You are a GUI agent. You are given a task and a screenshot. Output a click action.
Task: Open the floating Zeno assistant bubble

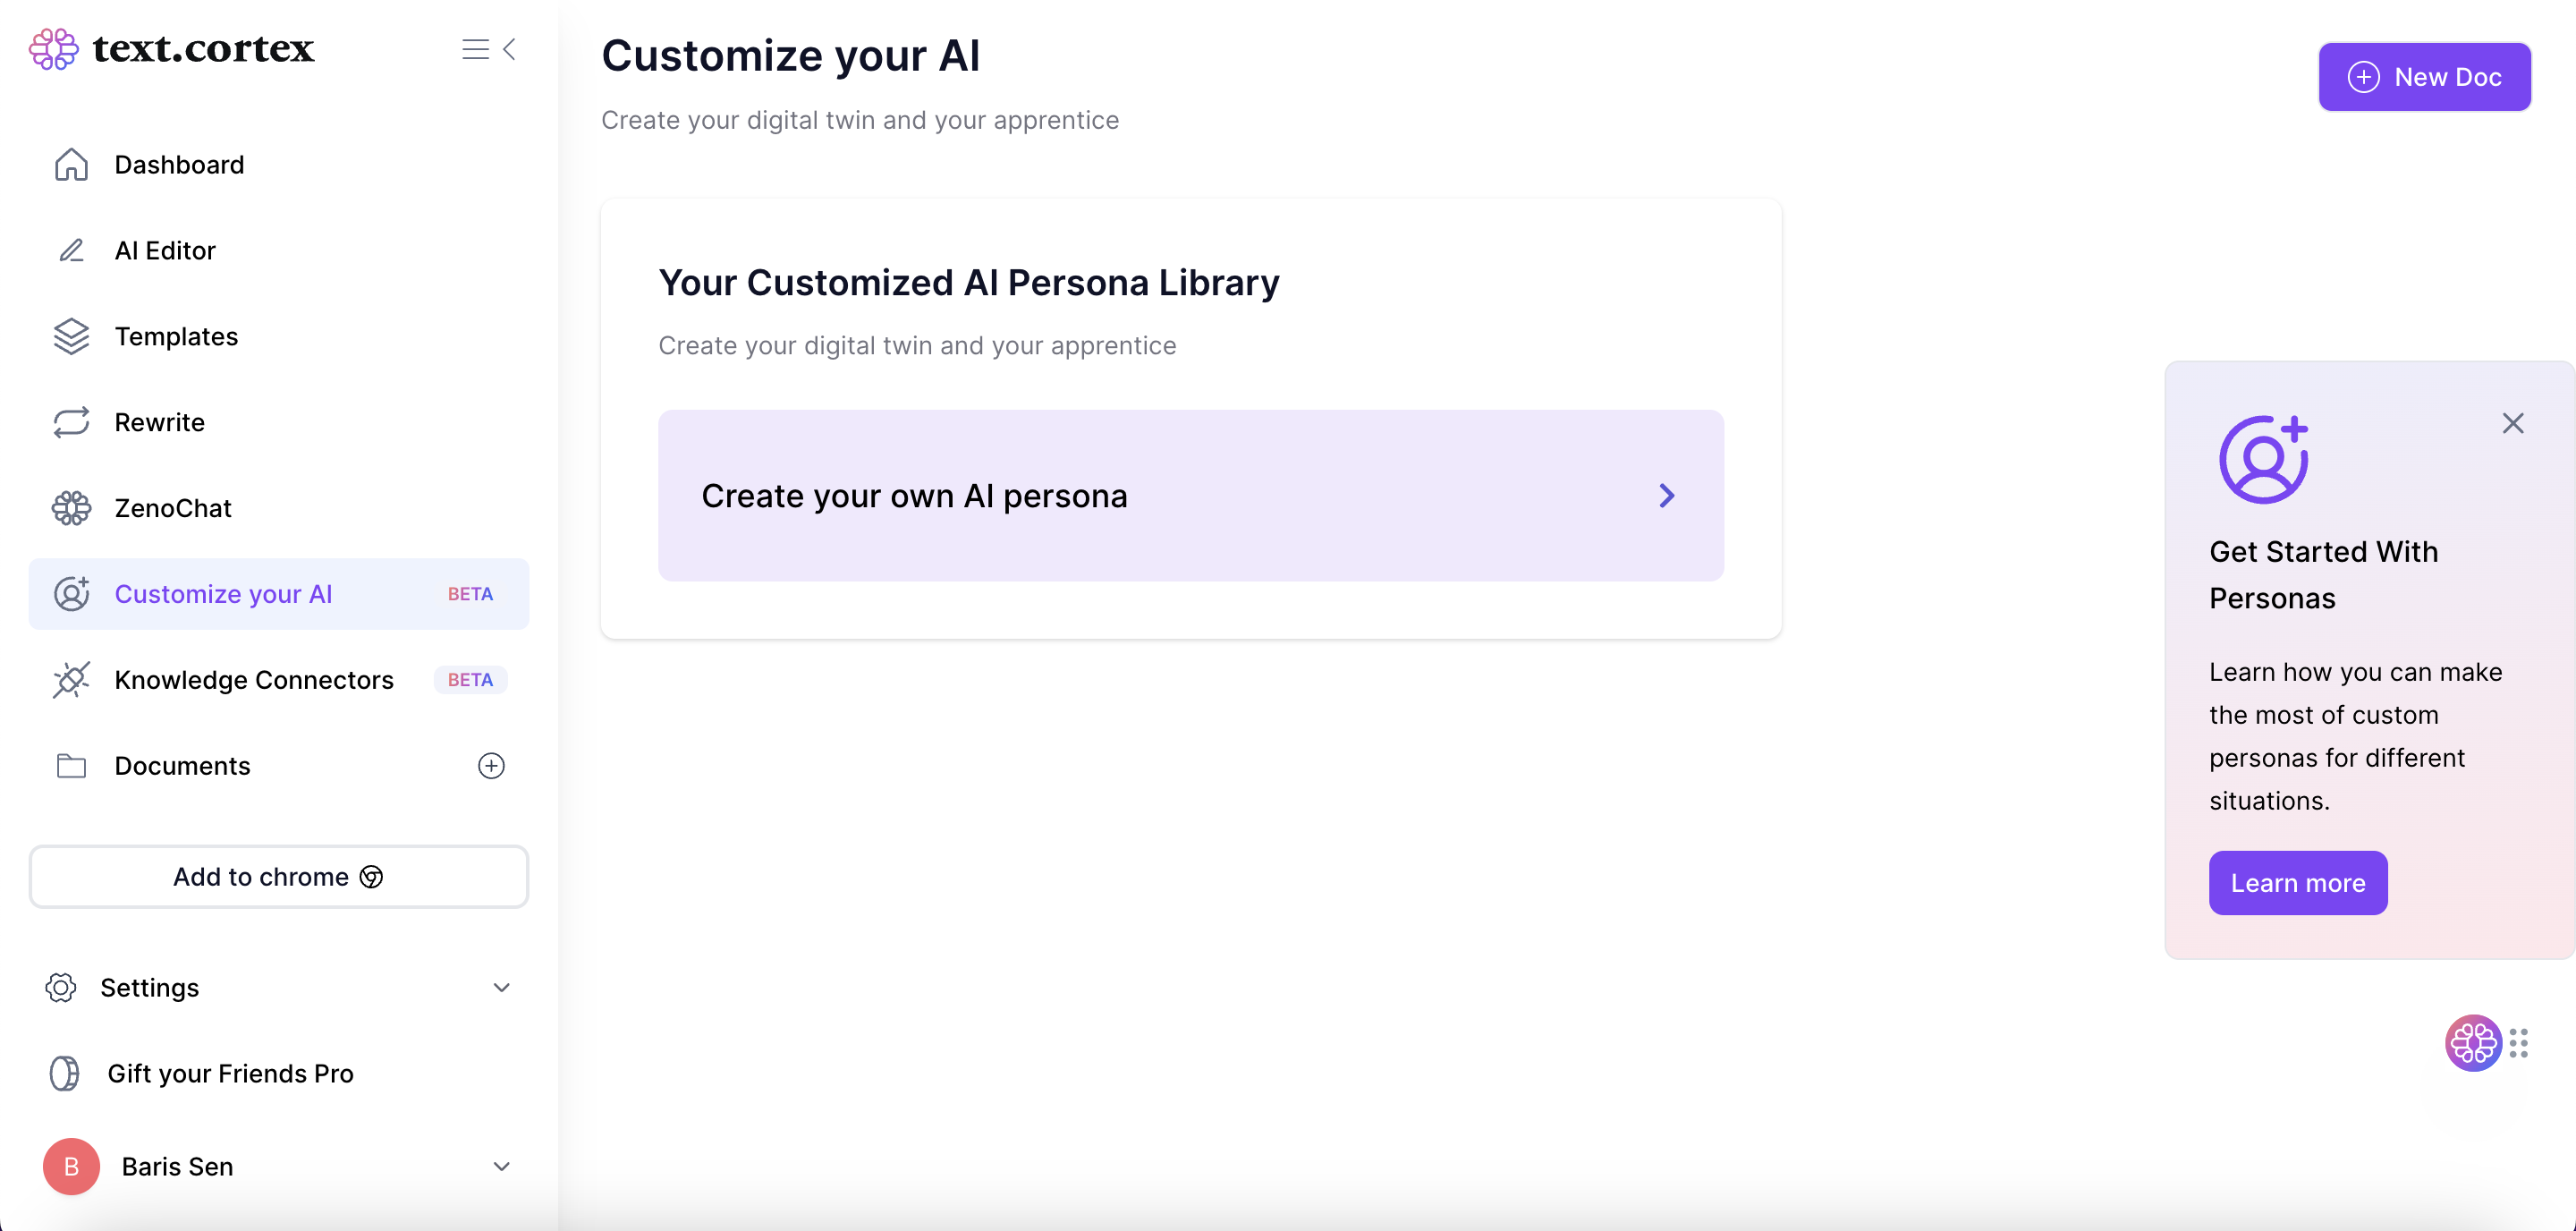tap(2473, 1043)
